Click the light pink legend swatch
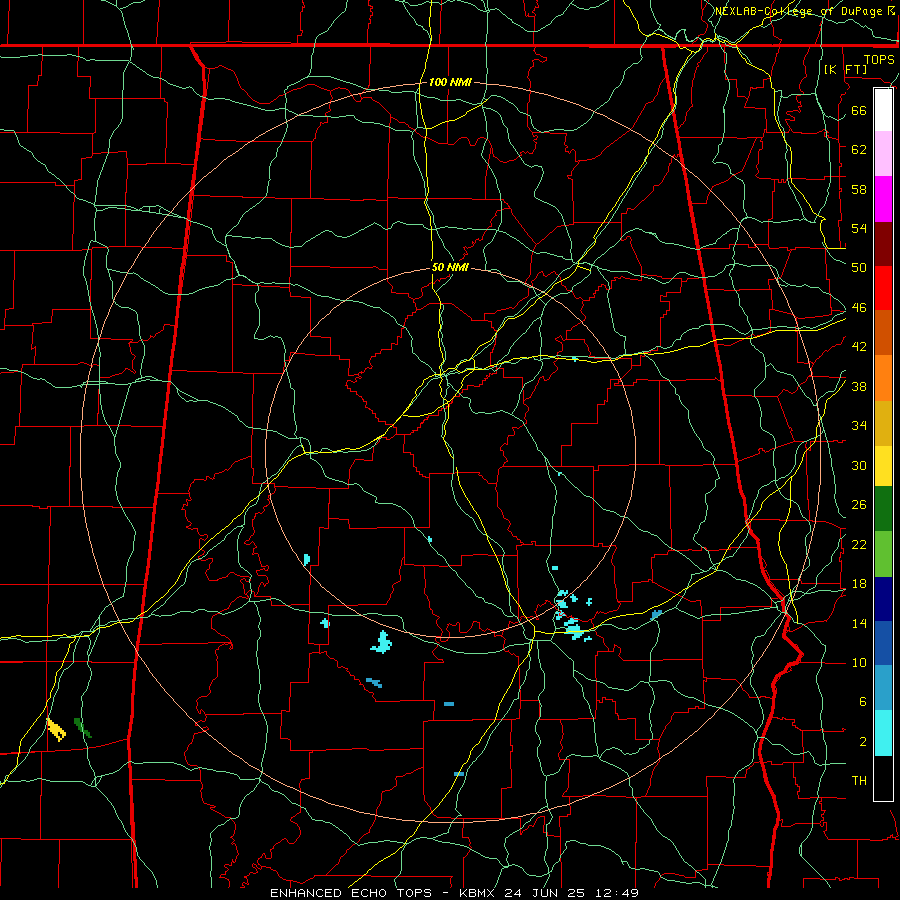 click(x=883, y=154)
